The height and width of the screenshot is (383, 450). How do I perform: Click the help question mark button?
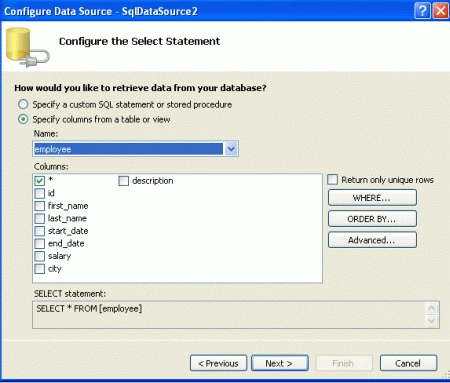coord(422,11)
